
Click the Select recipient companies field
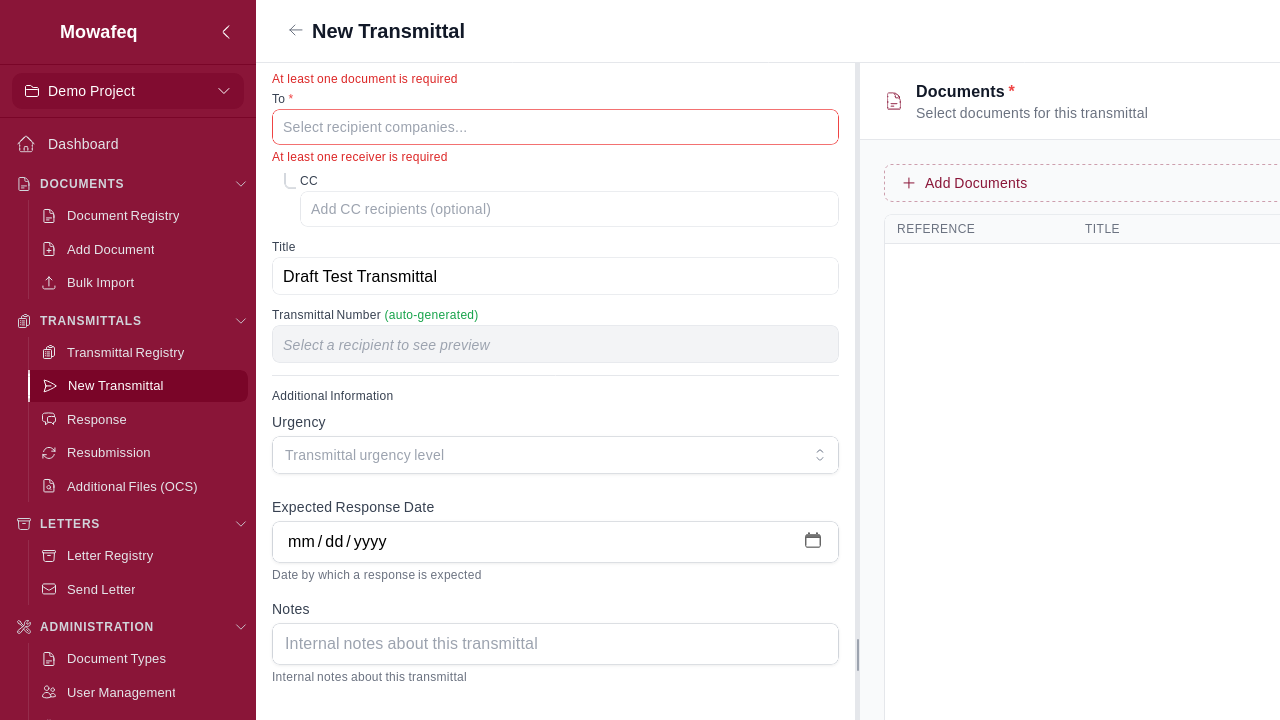pos(555,127)
